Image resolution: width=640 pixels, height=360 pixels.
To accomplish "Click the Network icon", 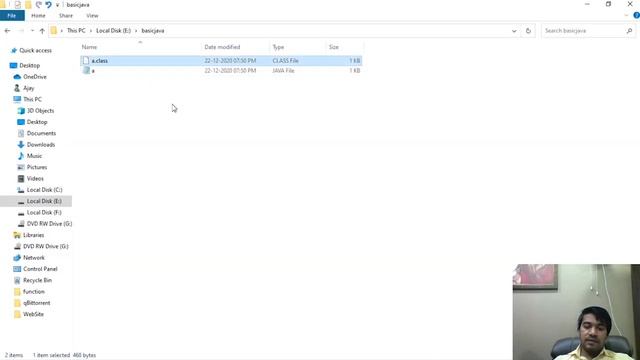I will pos(17,258).
